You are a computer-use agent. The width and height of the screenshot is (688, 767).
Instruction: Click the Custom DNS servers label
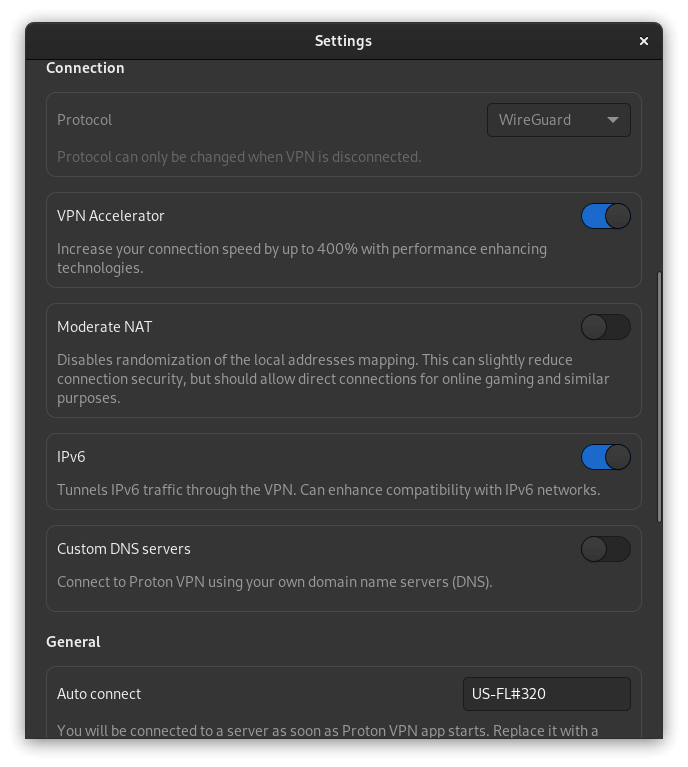[x=124, y=549]
